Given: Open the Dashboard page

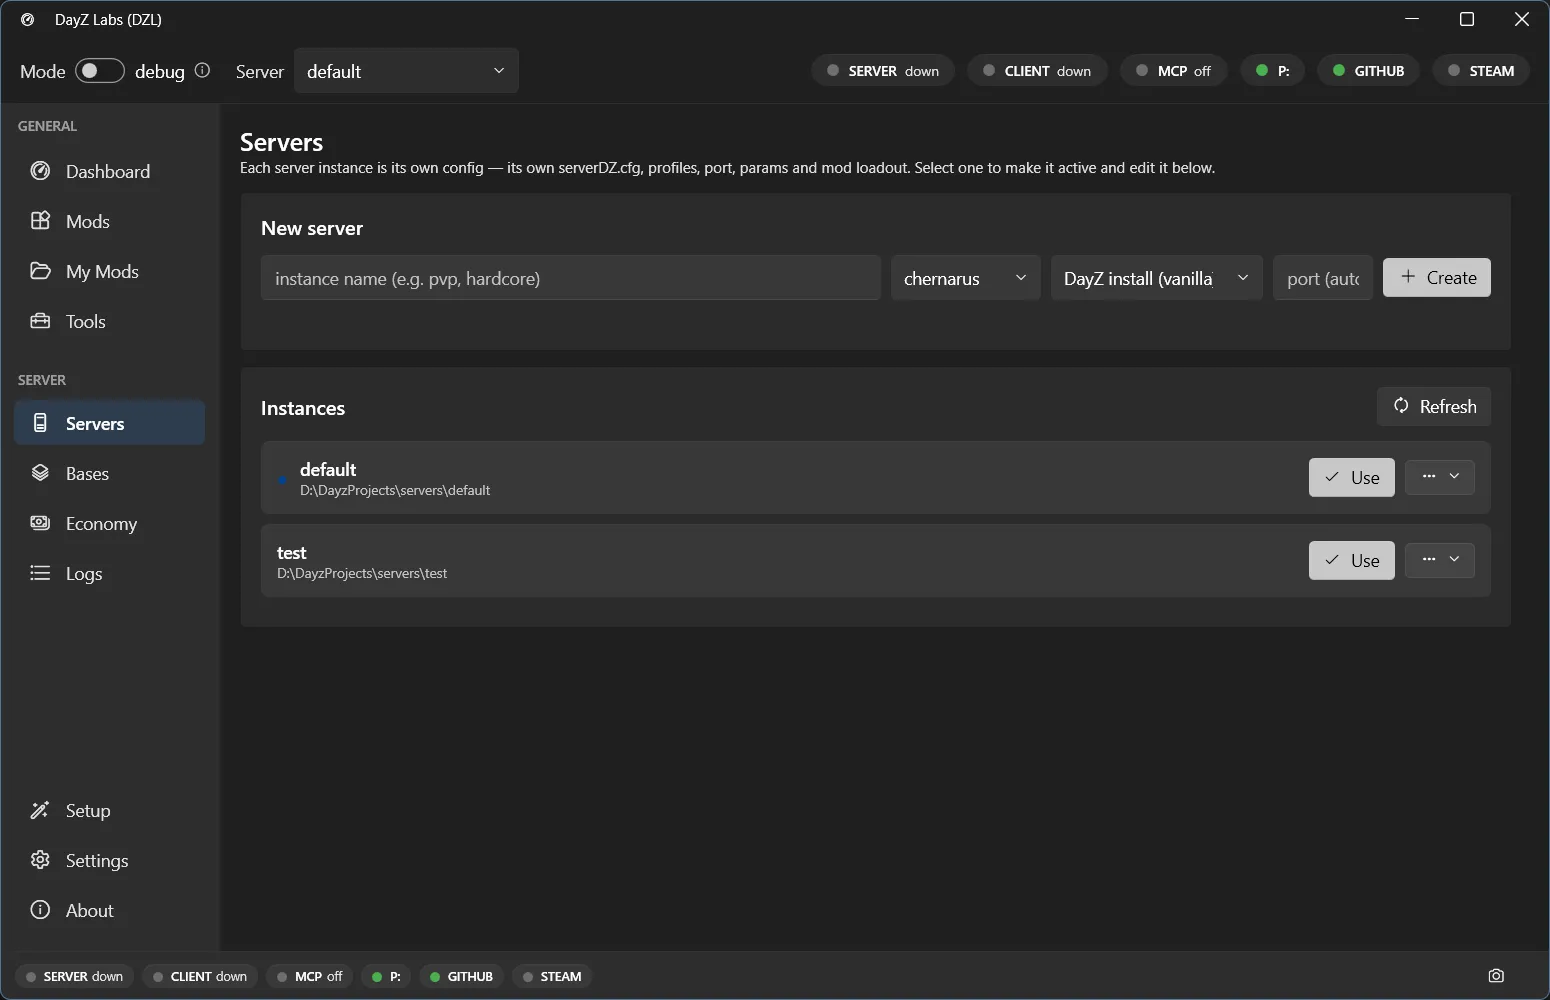Looking at the screenshot, I should (x=110, y=171).
